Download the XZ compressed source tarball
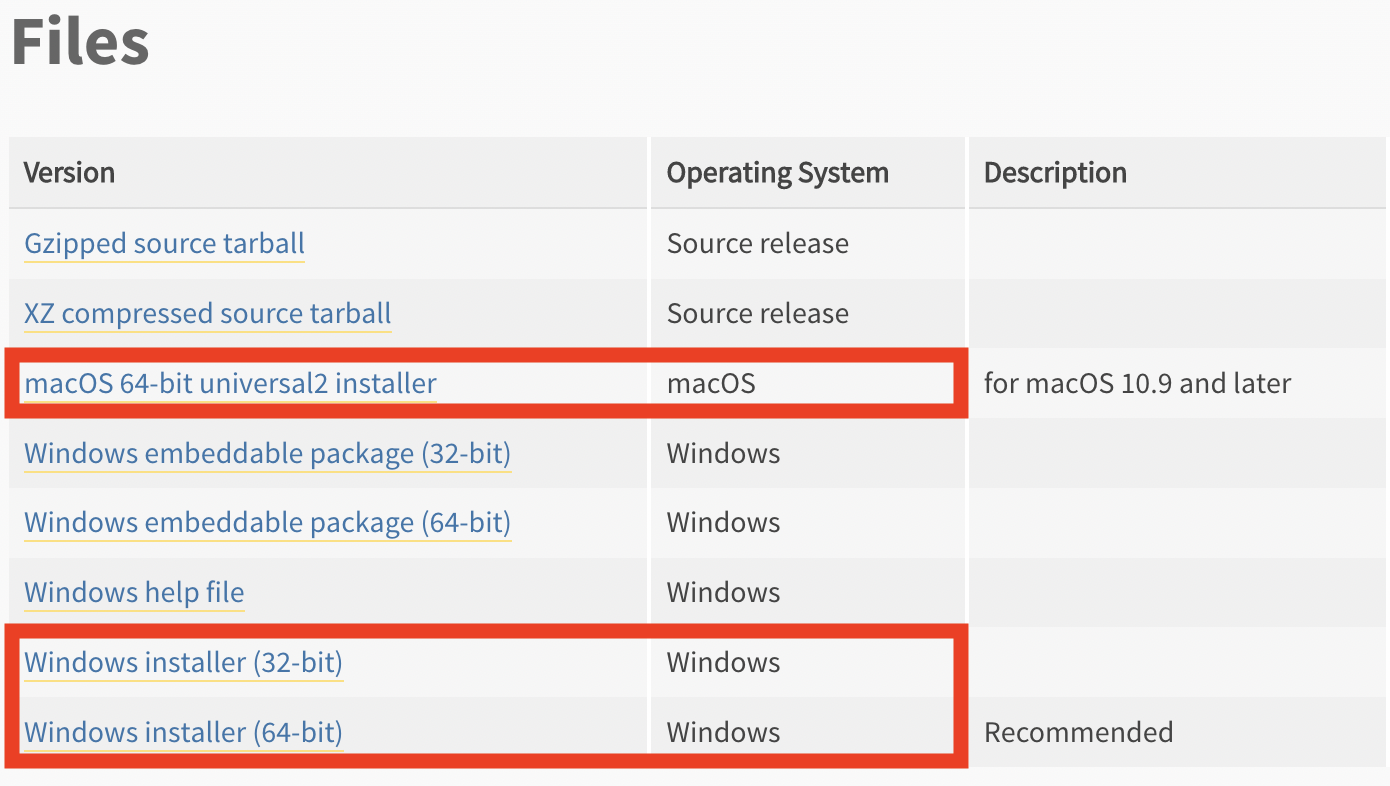 208,314
